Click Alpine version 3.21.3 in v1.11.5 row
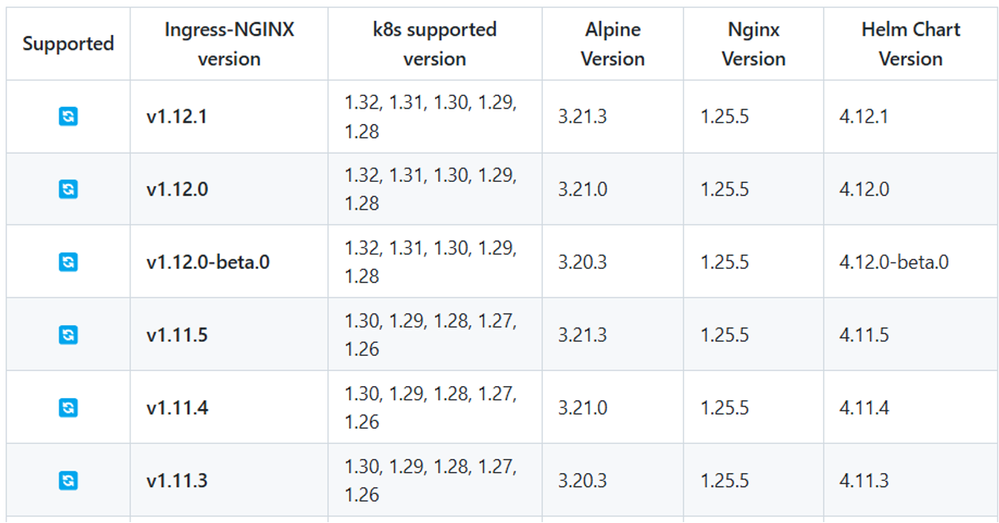The height and width of the screenshot is (523, 999). pos(582,335)
